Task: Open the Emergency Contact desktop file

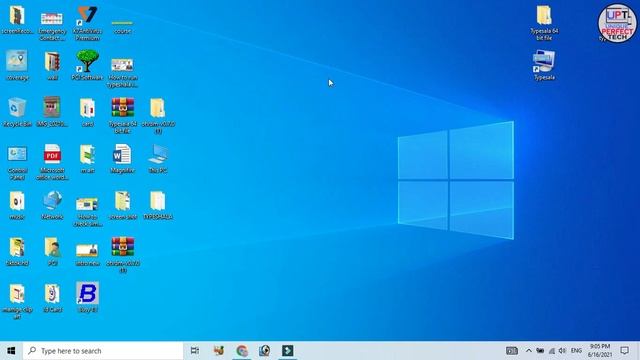Action: click(52, 25)
